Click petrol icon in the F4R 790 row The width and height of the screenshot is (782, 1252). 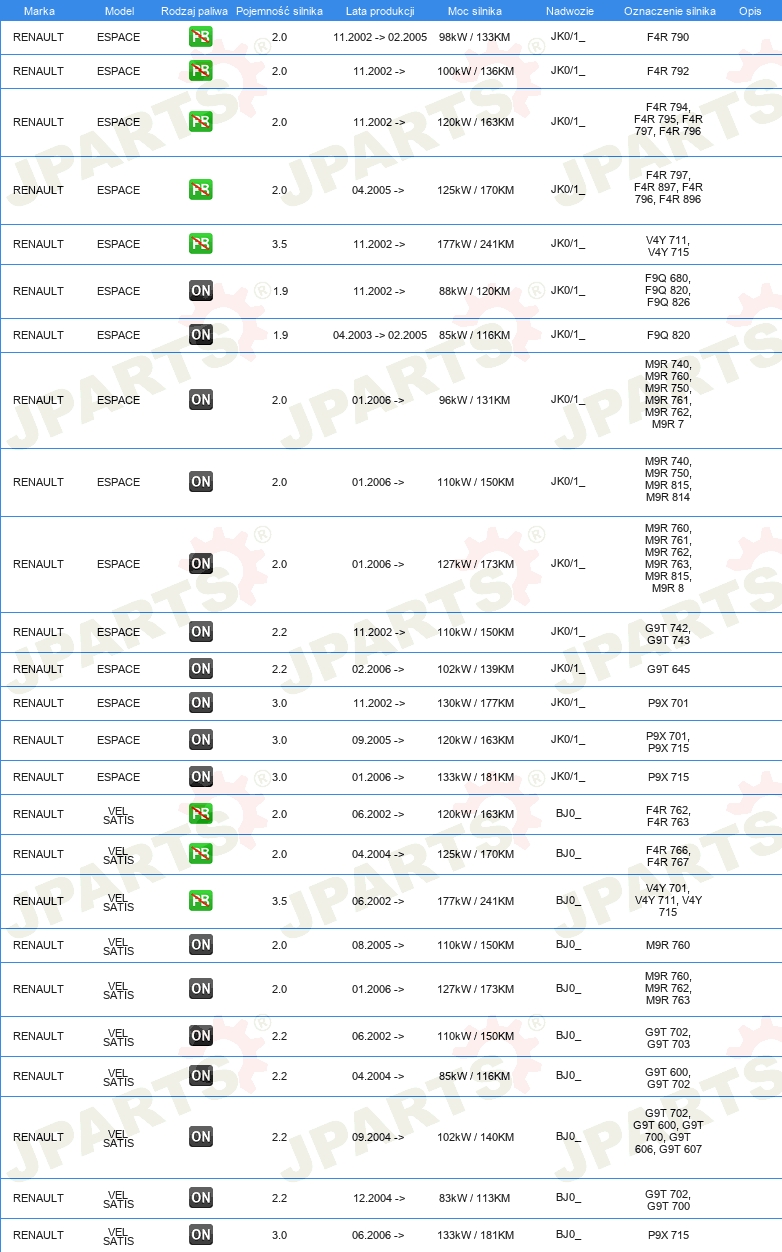[x=201, y=37]
